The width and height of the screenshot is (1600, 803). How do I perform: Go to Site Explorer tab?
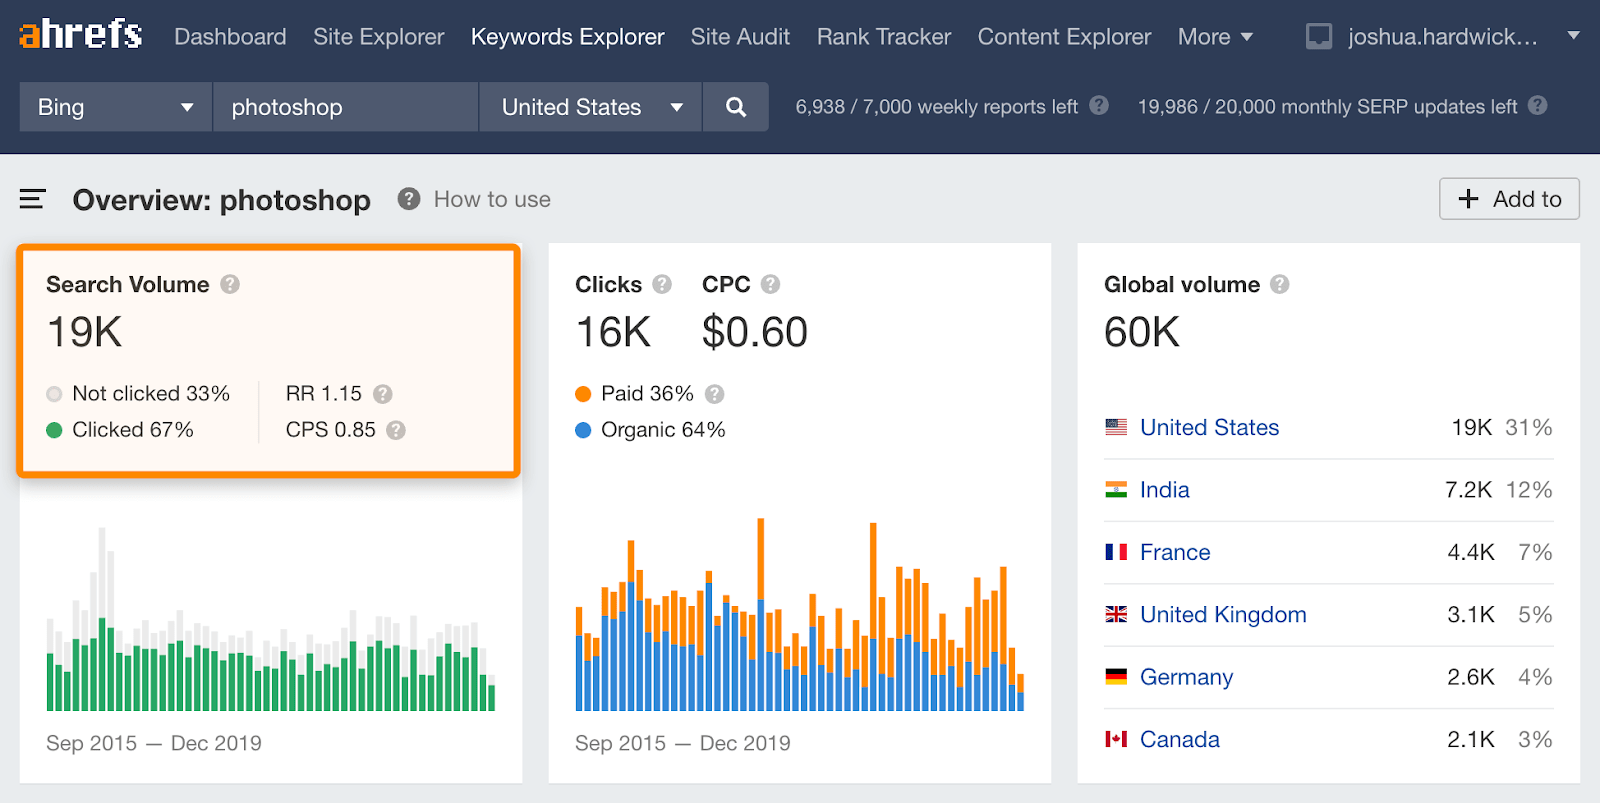click(x=378, y=37)
